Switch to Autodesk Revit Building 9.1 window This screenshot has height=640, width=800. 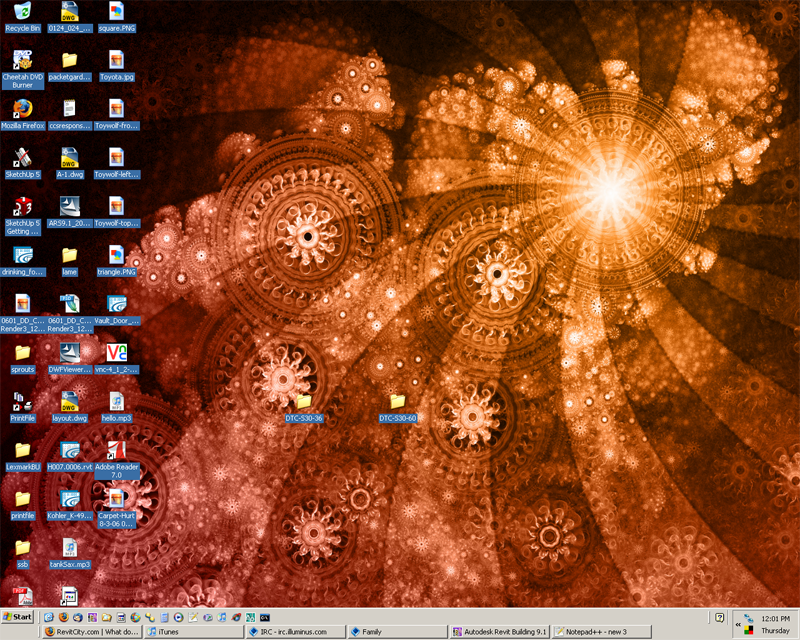coord(500,632)
